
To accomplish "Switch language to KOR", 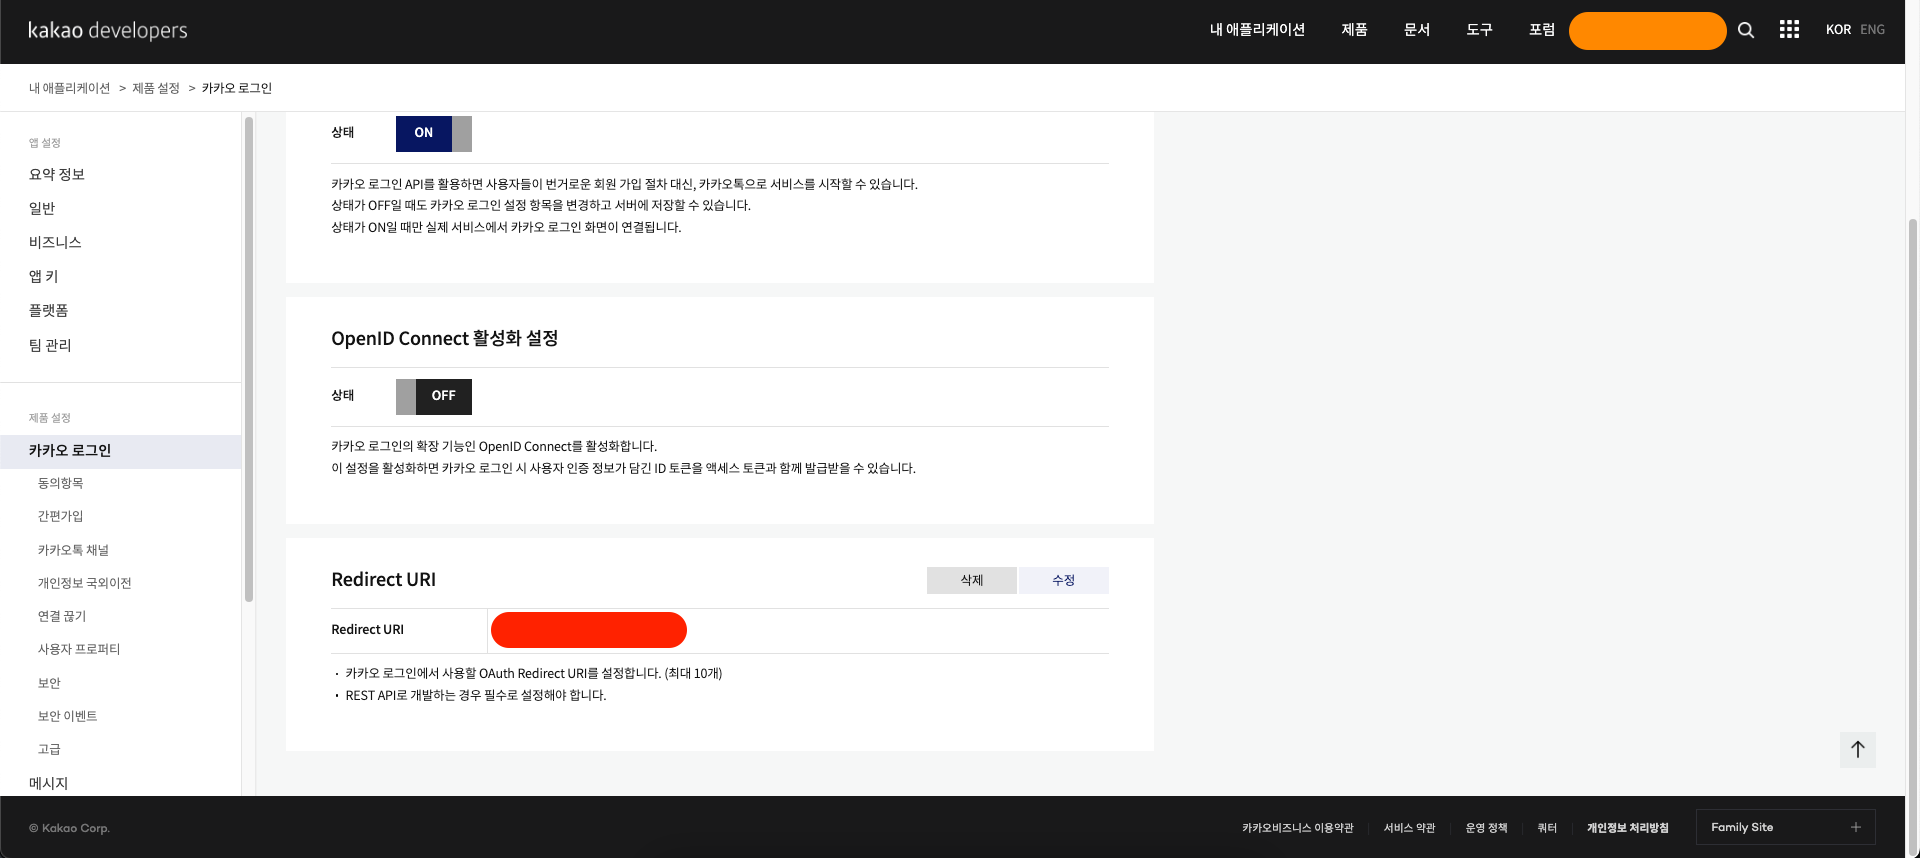I will click(x=1838, y=30).
